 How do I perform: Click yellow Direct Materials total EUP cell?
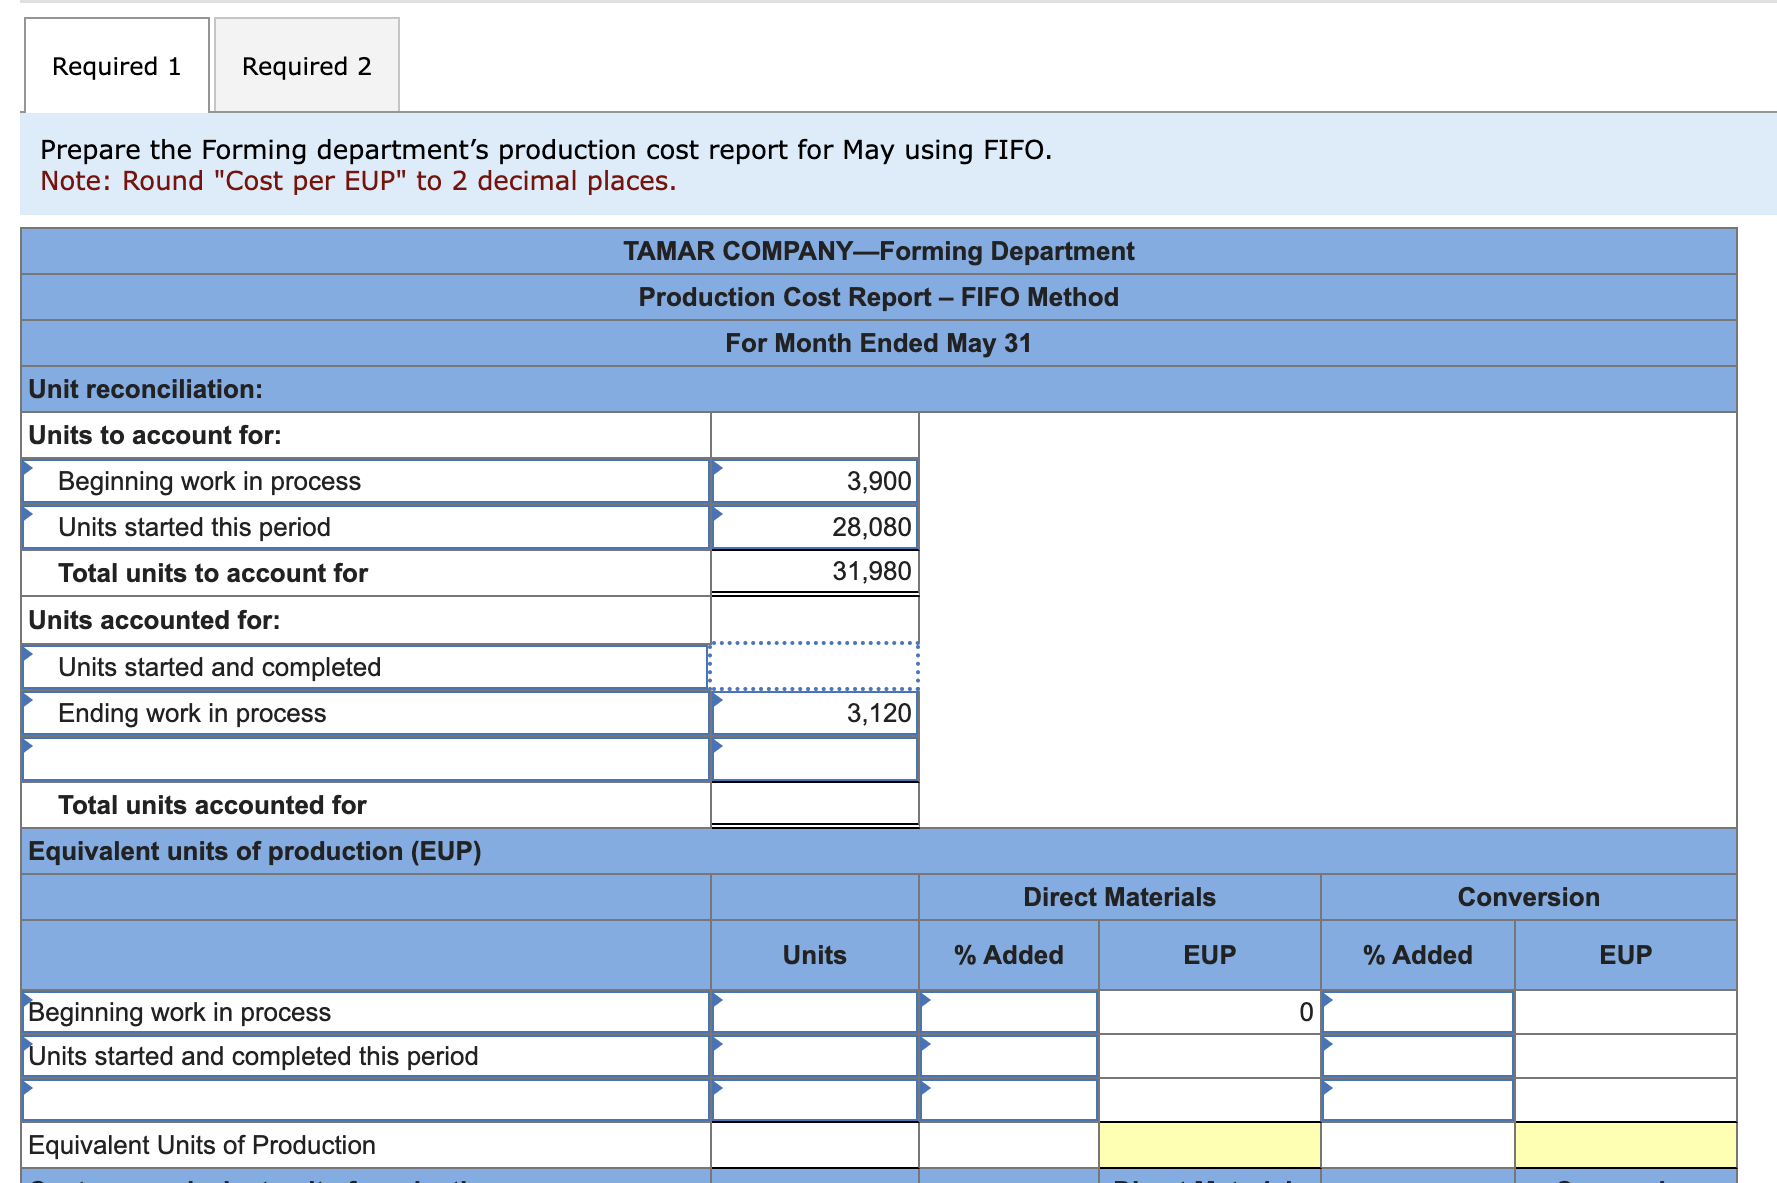click(x=1210, y=1145)
